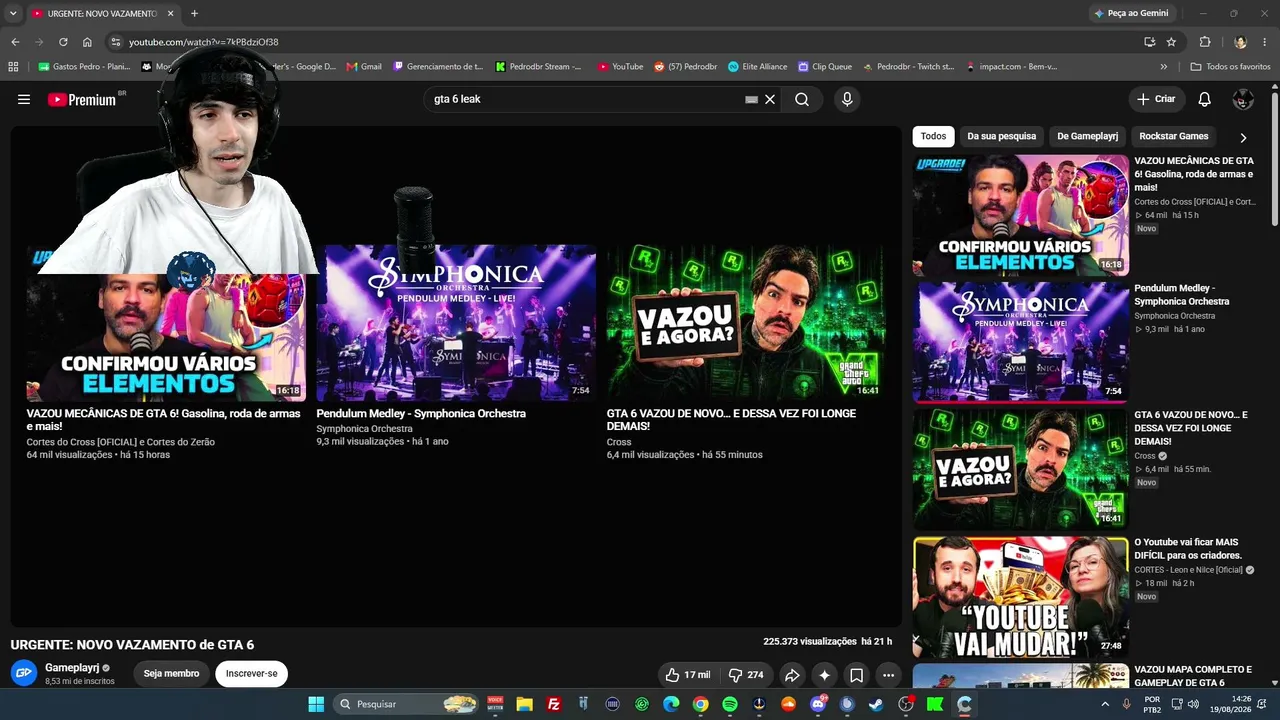Open sidebar thumbnail CONFIRMOU VÁRIOS ELEMENTOS
Viewport: 1280px width, 720px height.
[x=1021, y=215]
